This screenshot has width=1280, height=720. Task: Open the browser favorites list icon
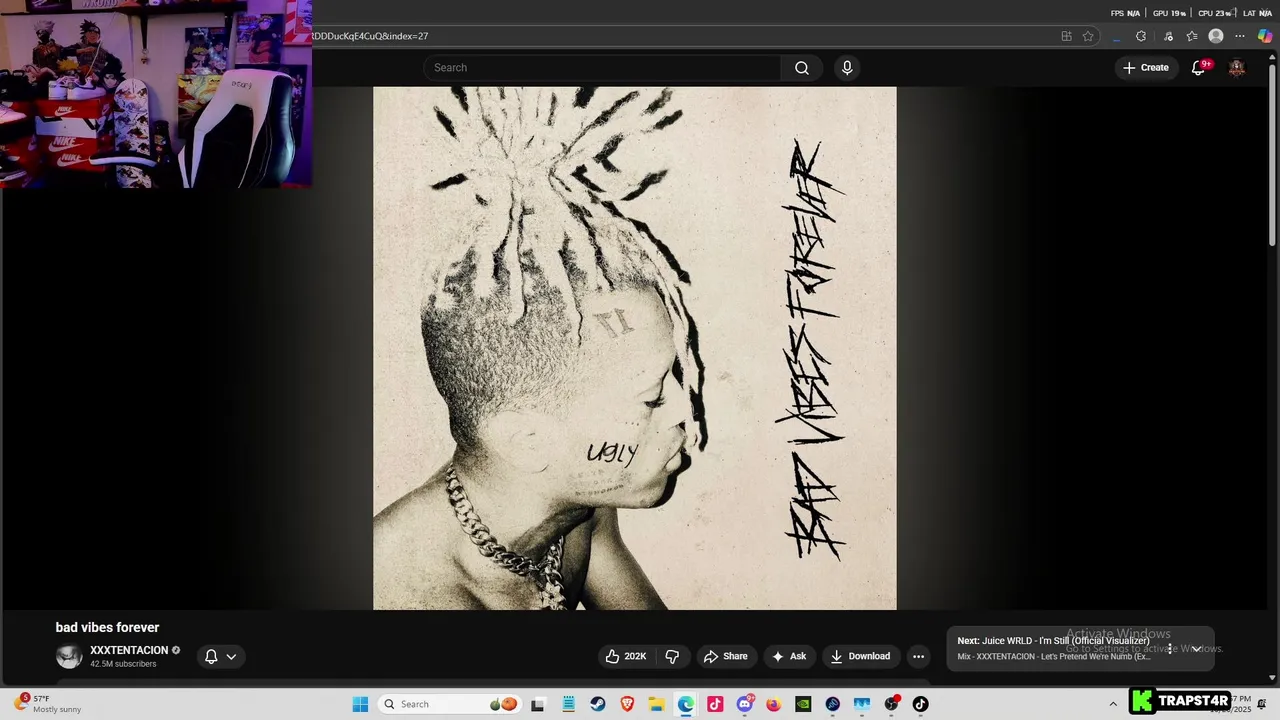point(1192,36)
